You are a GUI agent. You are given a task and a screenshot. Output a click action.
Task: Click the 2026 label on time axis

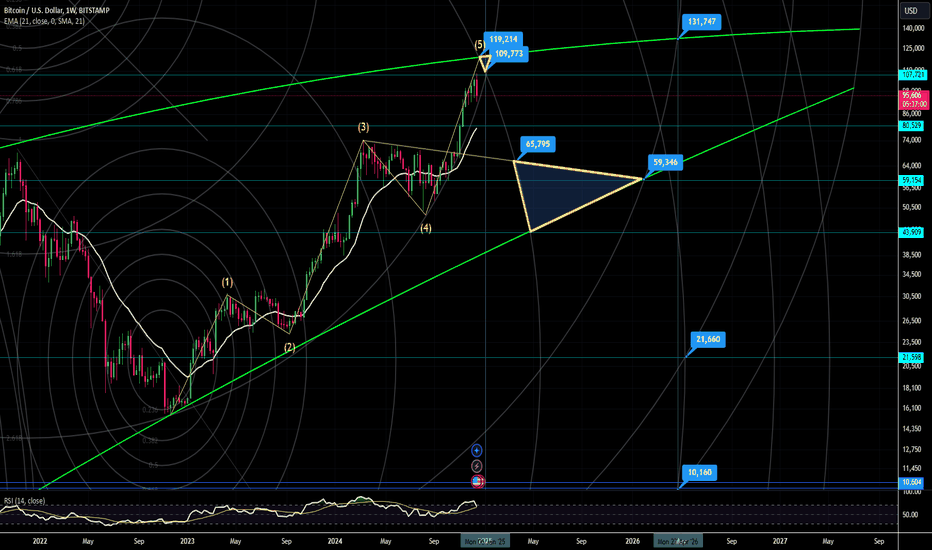(632, 542)
